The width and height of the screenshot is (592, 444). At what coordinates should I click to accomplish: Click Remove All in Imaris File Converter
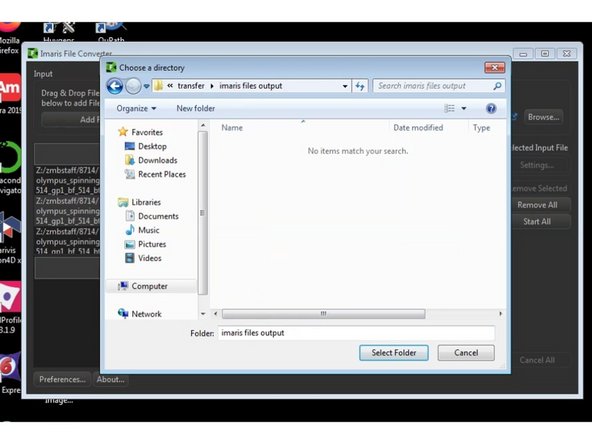click(540, 205)
